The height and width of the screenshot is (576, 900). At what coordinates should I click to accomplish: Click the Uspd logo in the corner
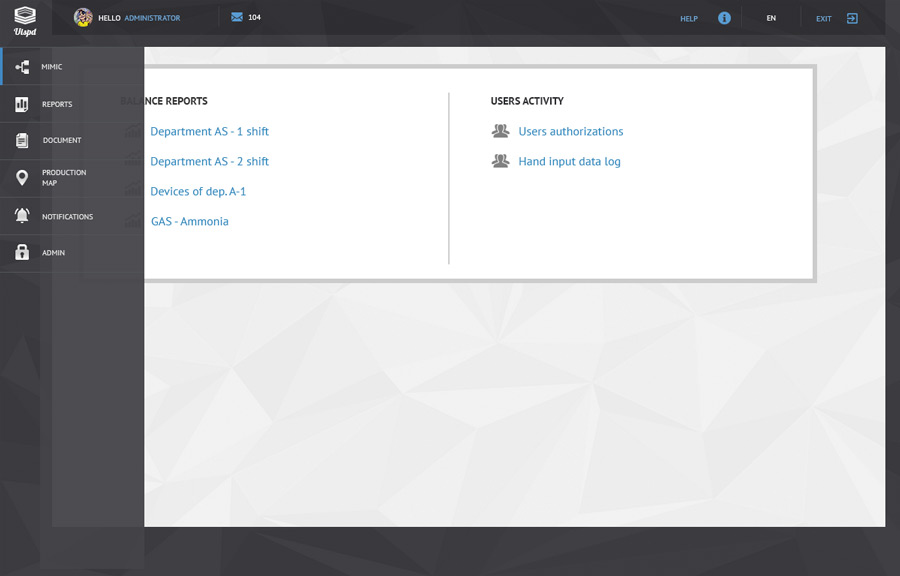(x=24, y=17)
